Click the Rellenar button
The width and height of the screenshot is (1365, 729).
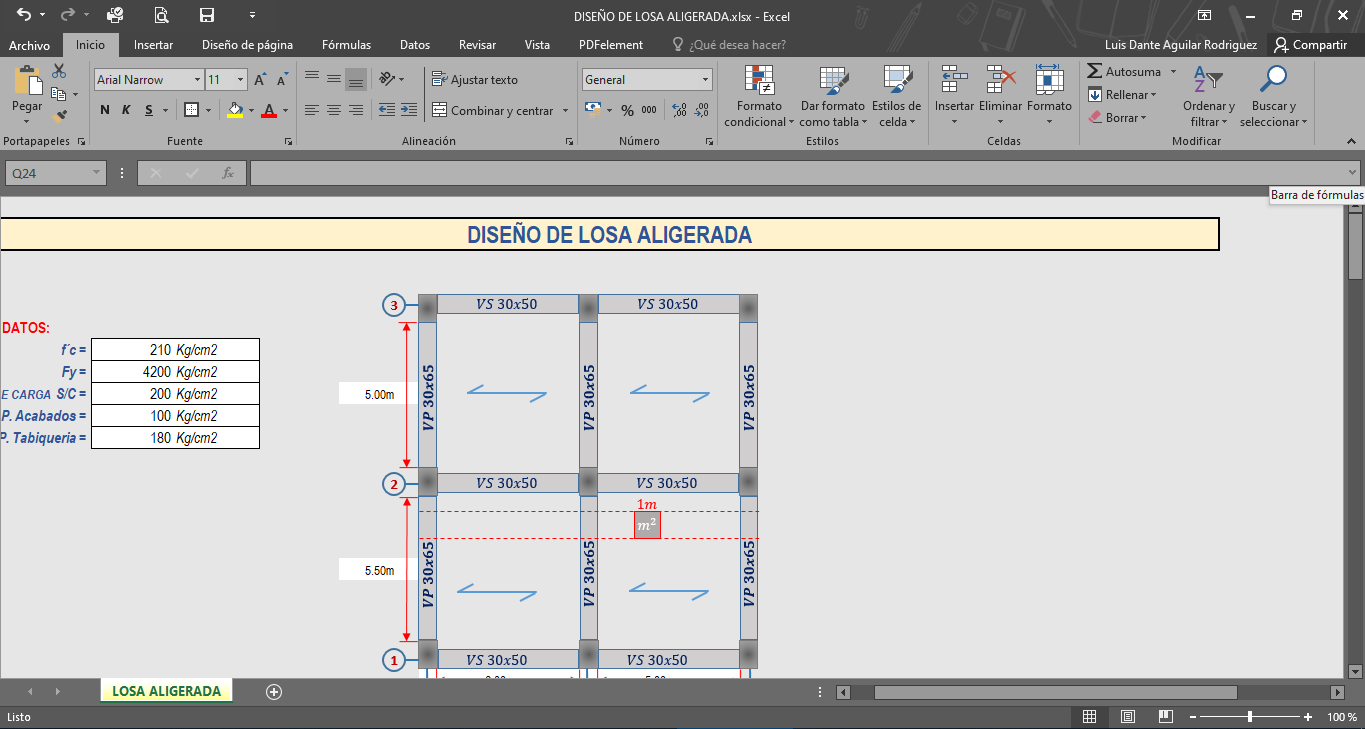click(x=1122, y=95)
